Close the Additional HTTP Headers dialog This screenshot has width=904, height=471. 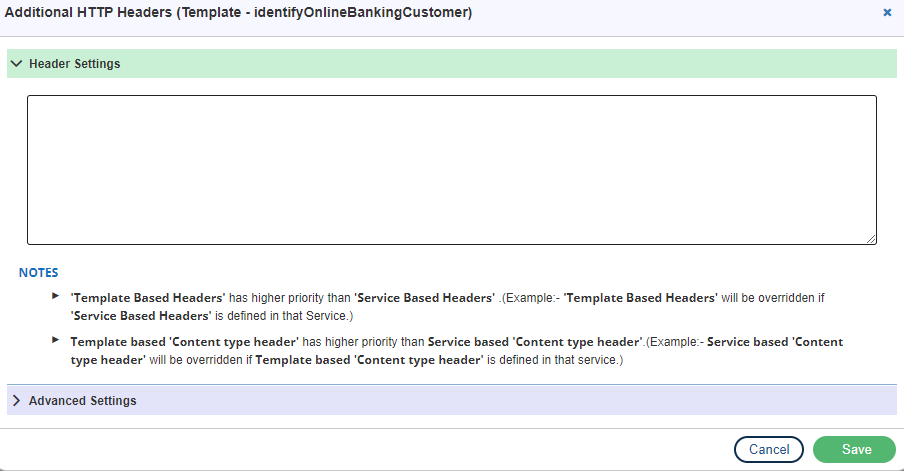tap(887, 13)
